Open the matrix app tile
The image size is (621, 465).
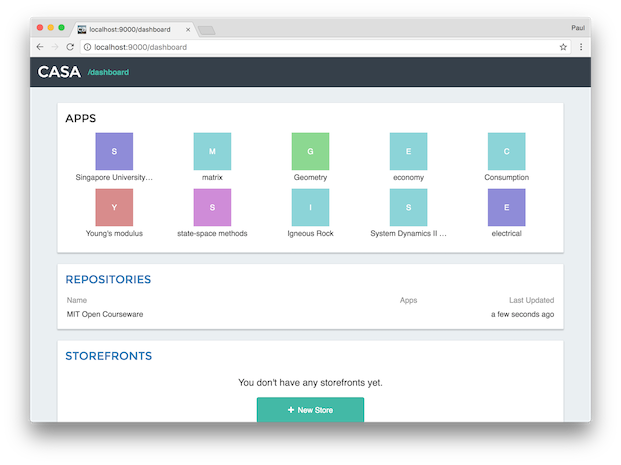(212, 152)
